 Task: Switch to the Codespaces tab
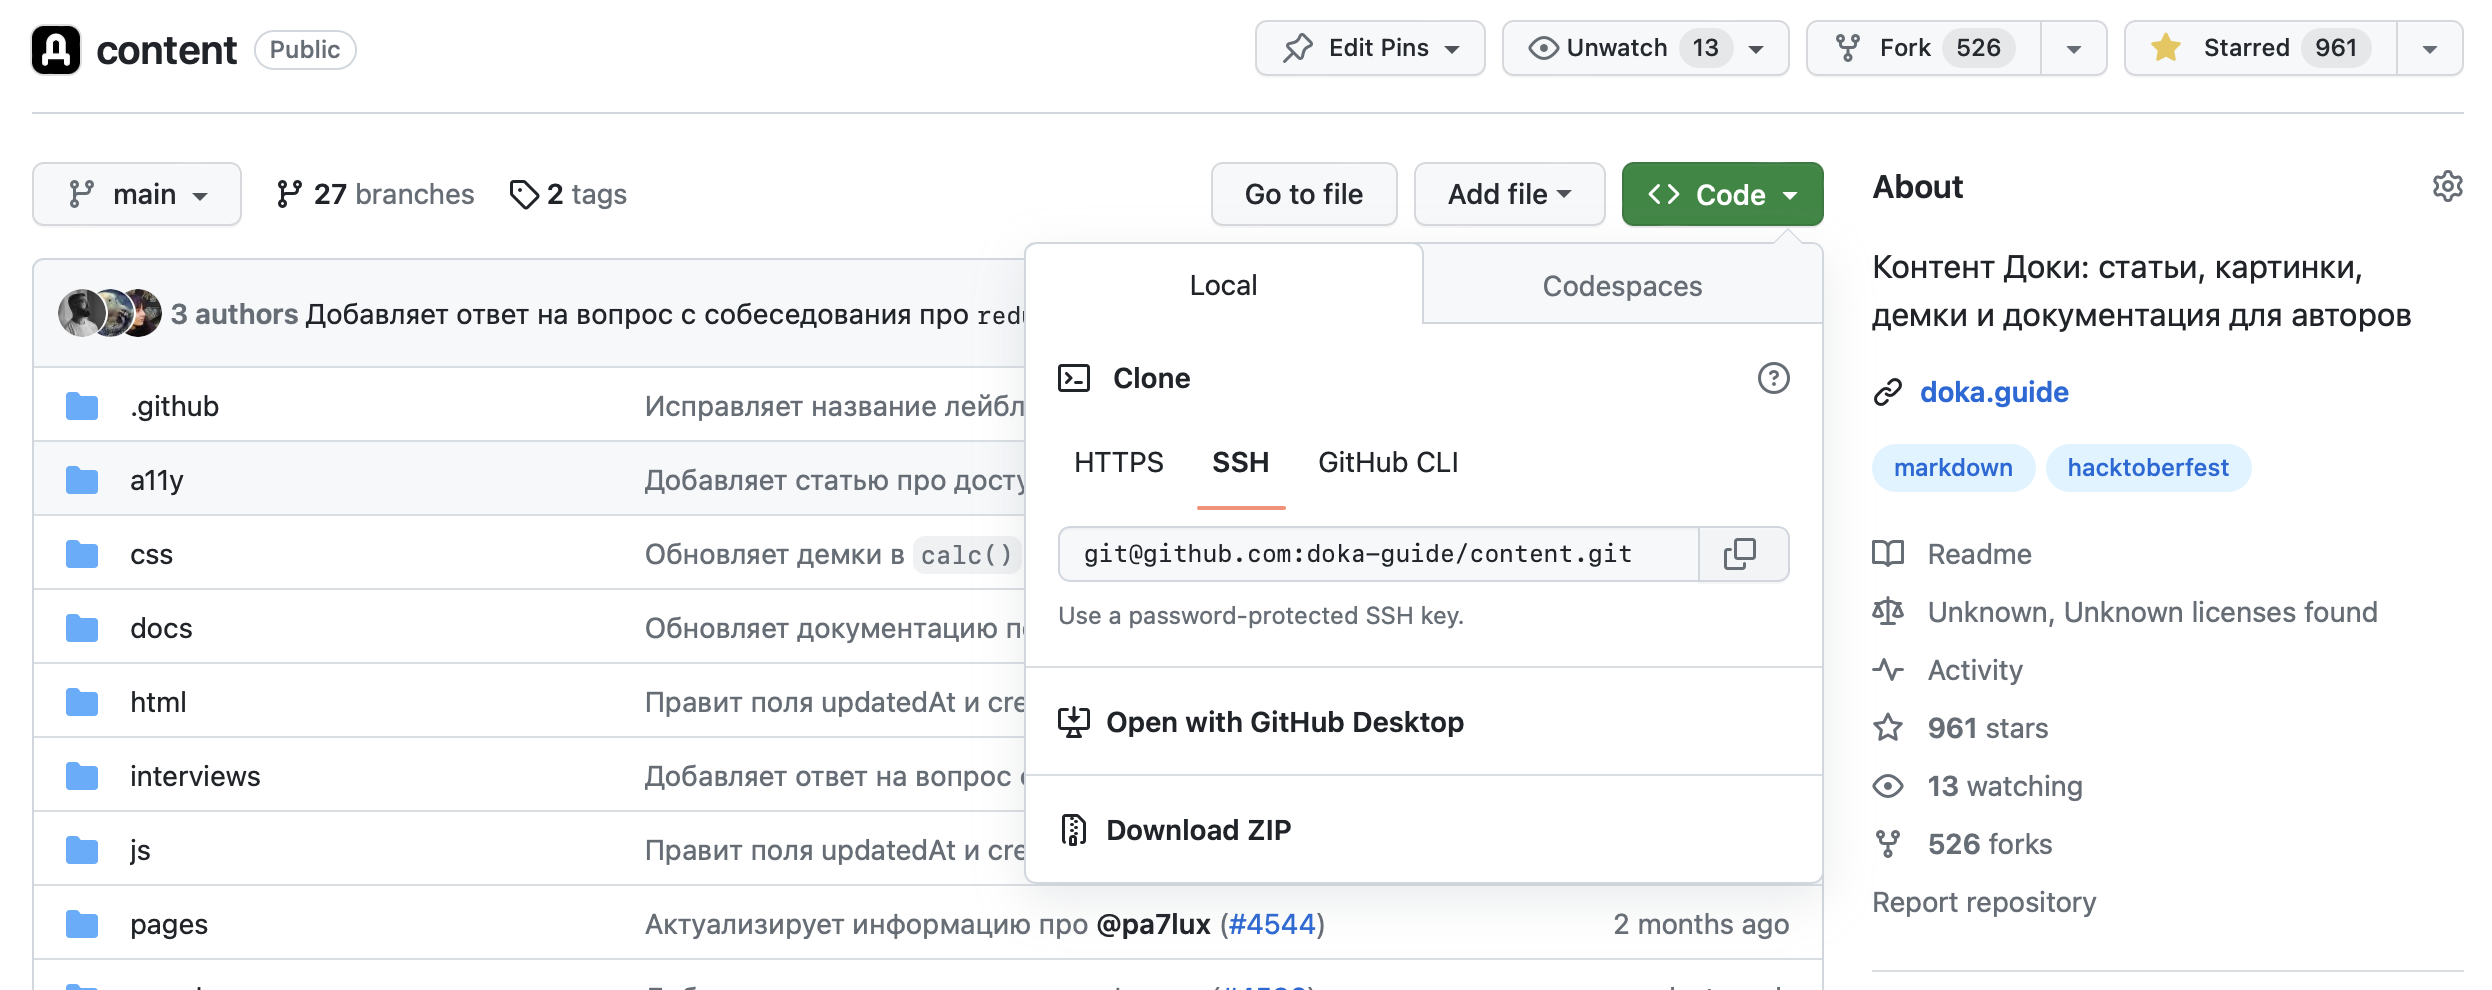[x=1622, y=286]
